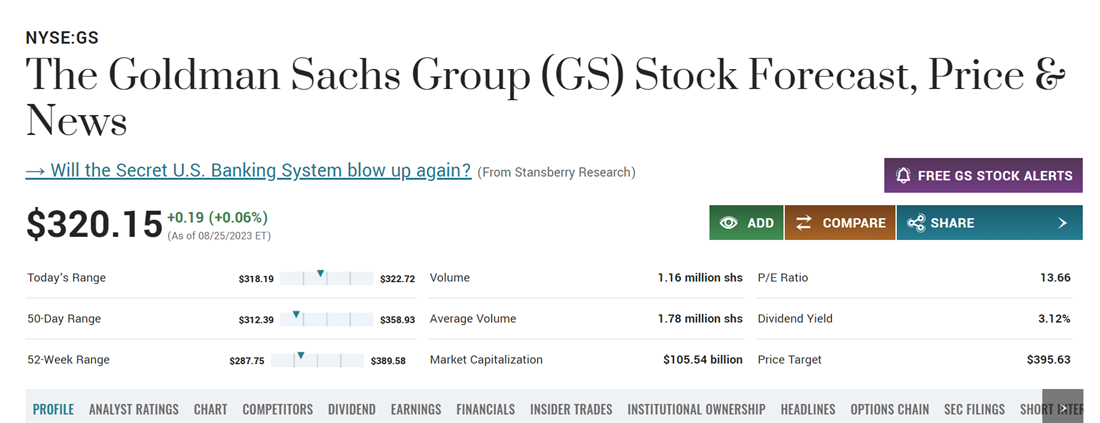Click the share network icon
1100x423 pixels.
(x=915, y=223)
